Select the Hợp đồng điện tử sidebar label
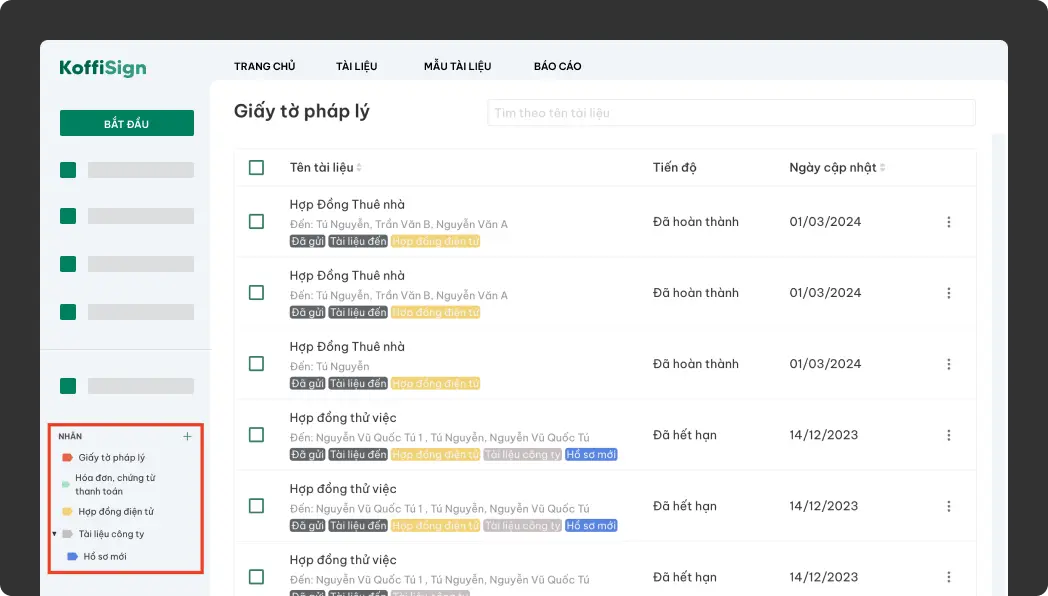 click(x=108, y=512)
